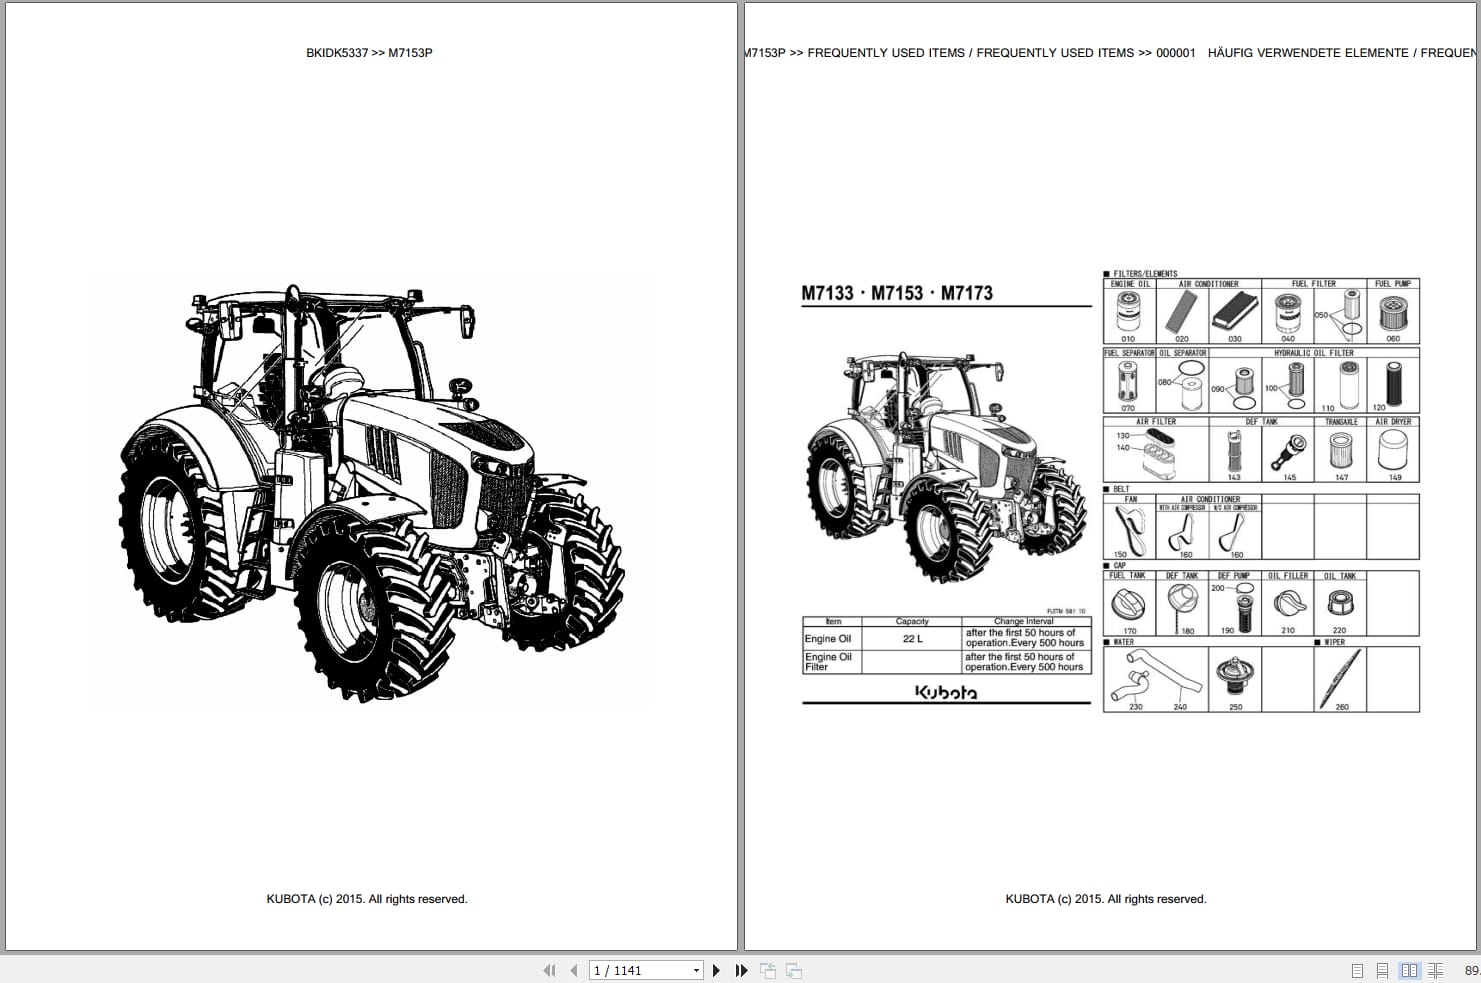Click the 'BELT' section heading

pyautogui.click(x=1121, y=489)
